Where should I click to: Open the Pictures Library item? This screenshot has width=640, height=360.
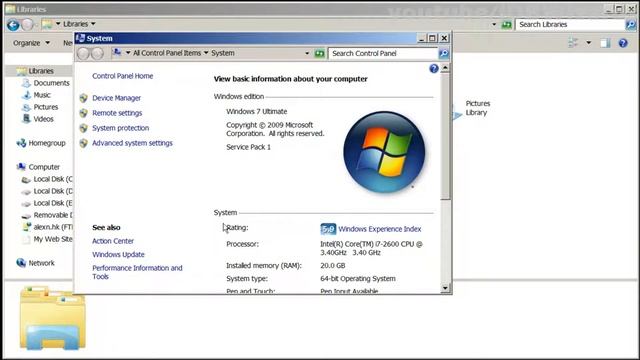[x=478, y=108]
